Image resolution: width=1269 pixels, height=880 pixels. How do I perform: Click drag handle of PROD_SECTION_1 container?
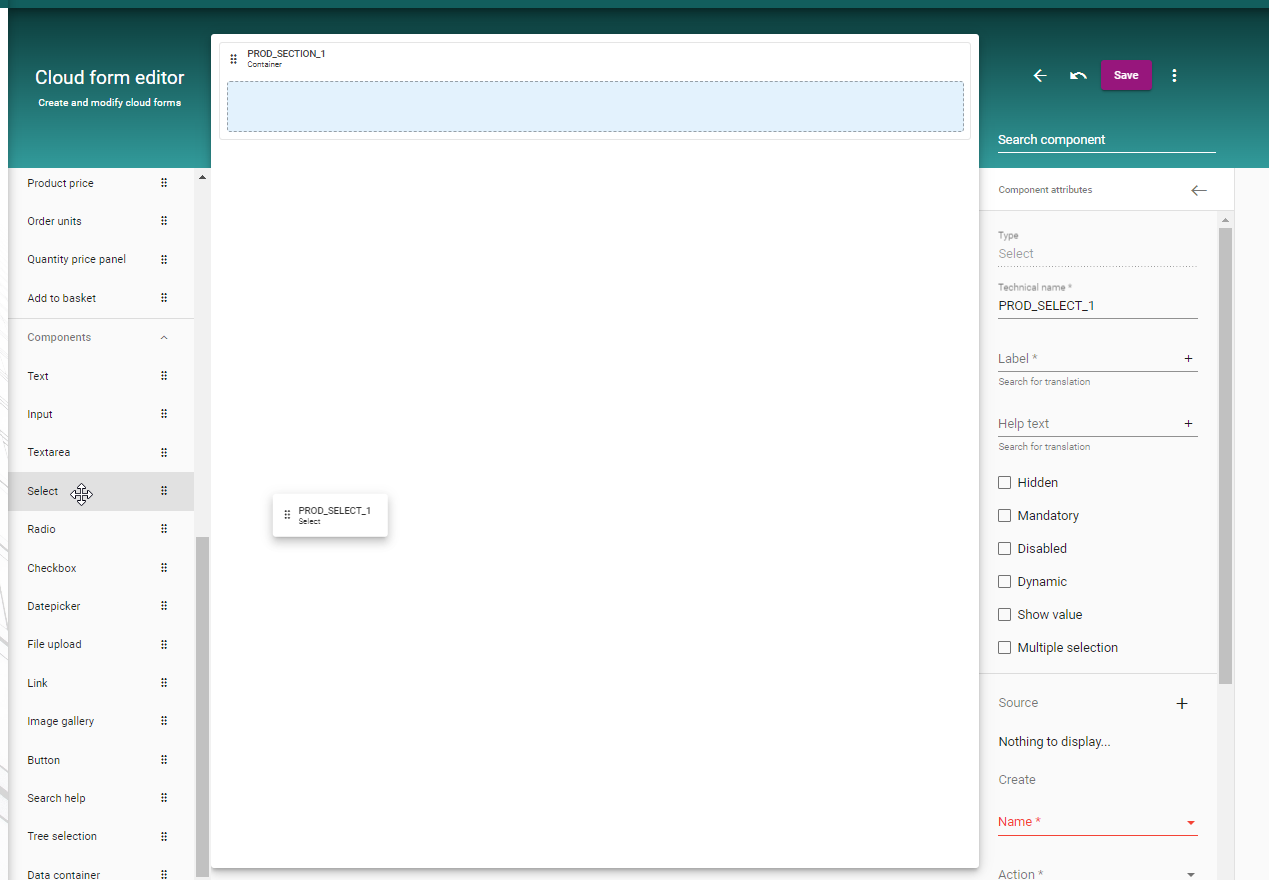234,59
